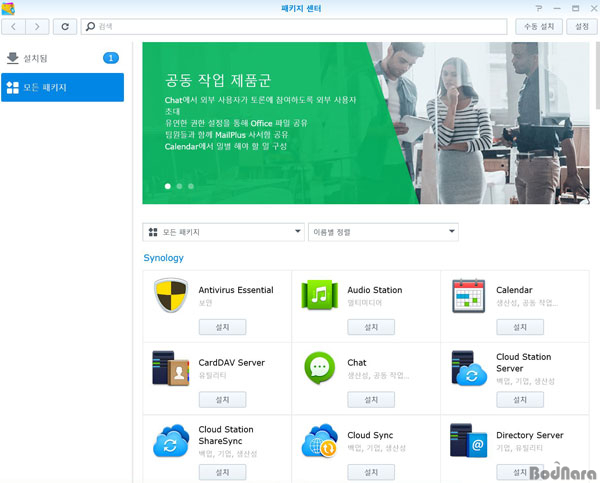This screenshot has height=483, width=600.
Task: Click the CardDAV Server icon
Action: pos(171,368)
